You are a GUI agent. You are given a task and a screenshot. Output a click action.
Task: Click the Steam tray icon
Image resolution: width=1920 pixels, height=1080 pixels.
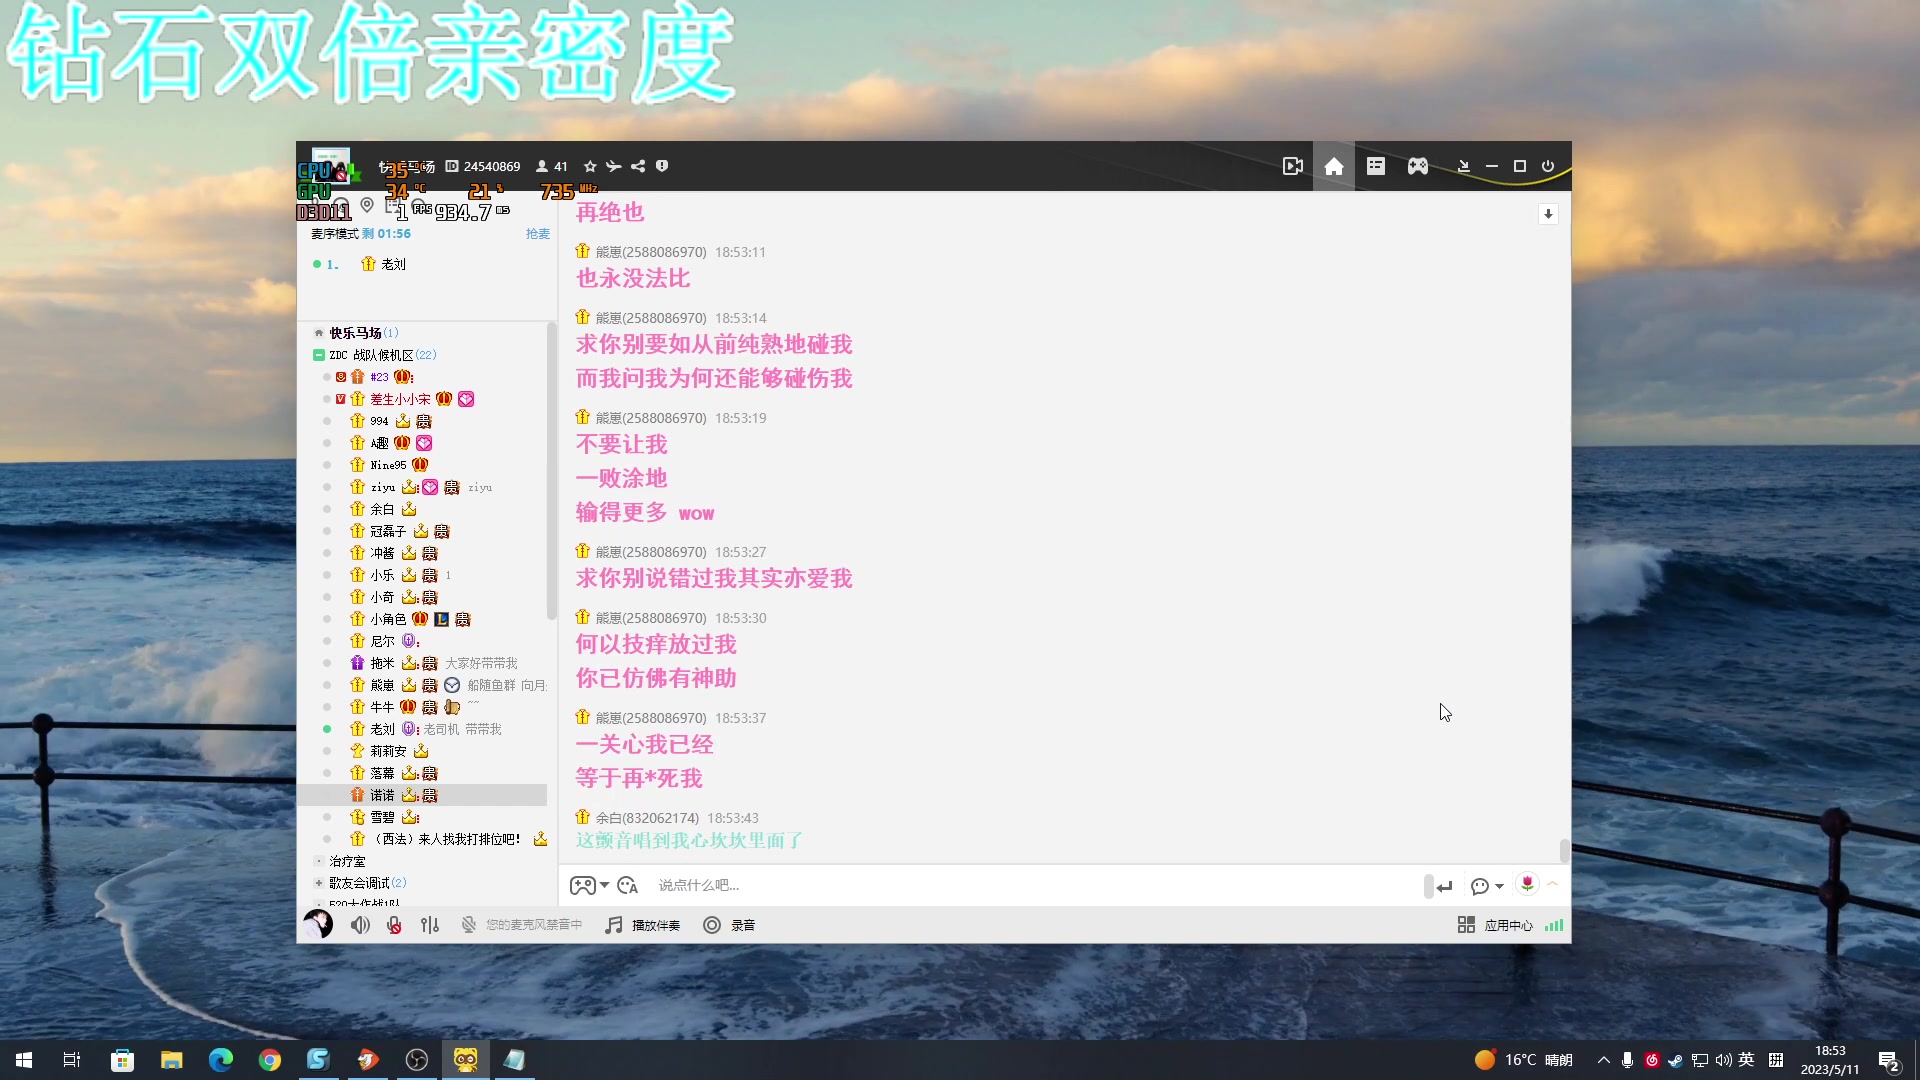(1675, 1060)
